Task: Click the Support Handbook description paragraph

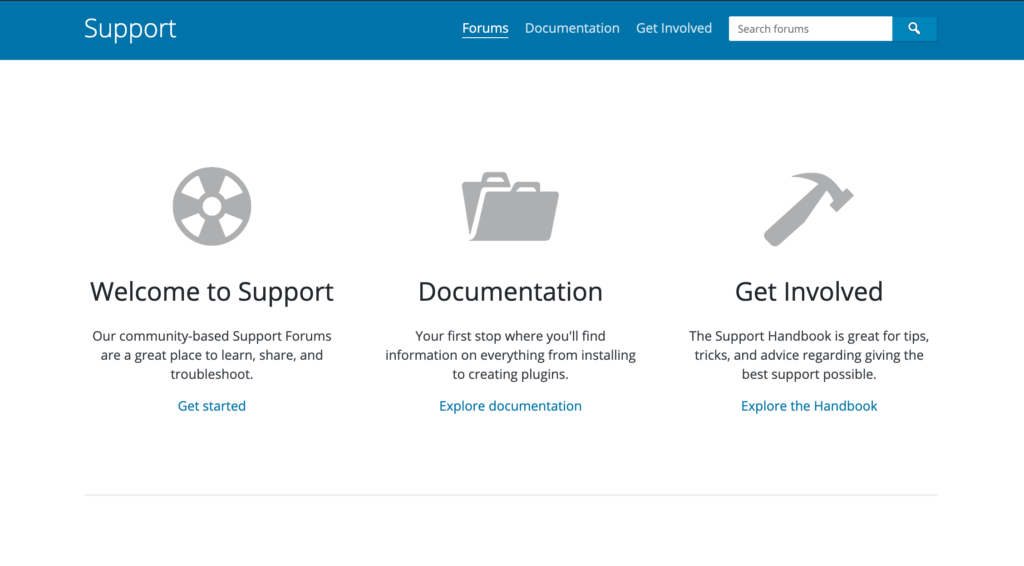Action: 808,354
